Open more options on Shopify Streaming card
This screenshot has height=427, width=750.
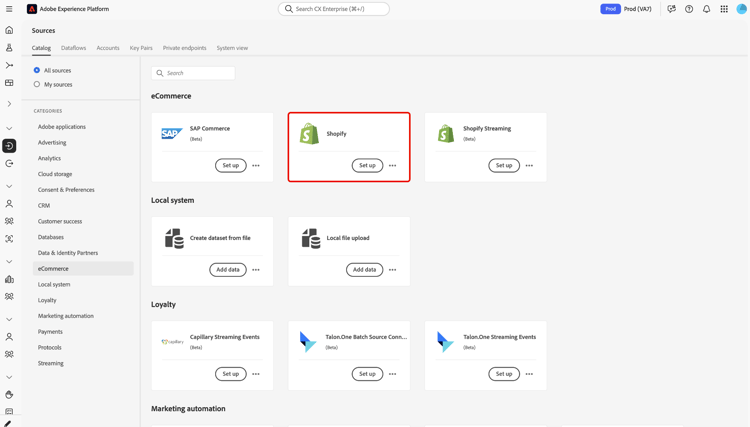(529, 165)
